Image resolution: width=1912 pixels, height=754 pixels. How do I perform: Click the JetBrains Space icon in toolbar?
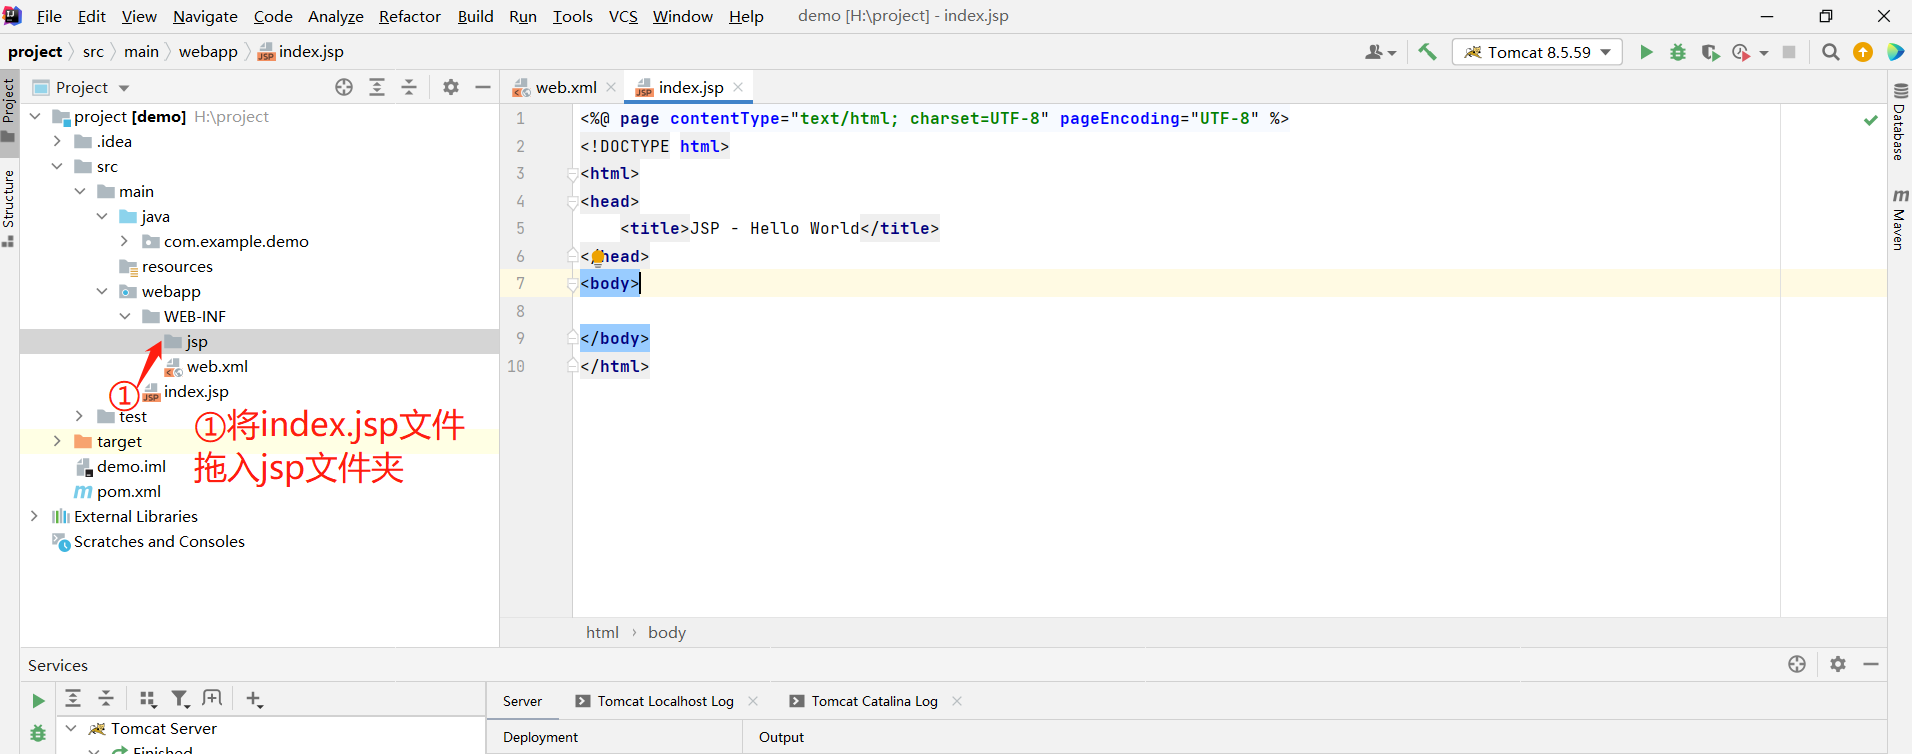pos(1895,52)
